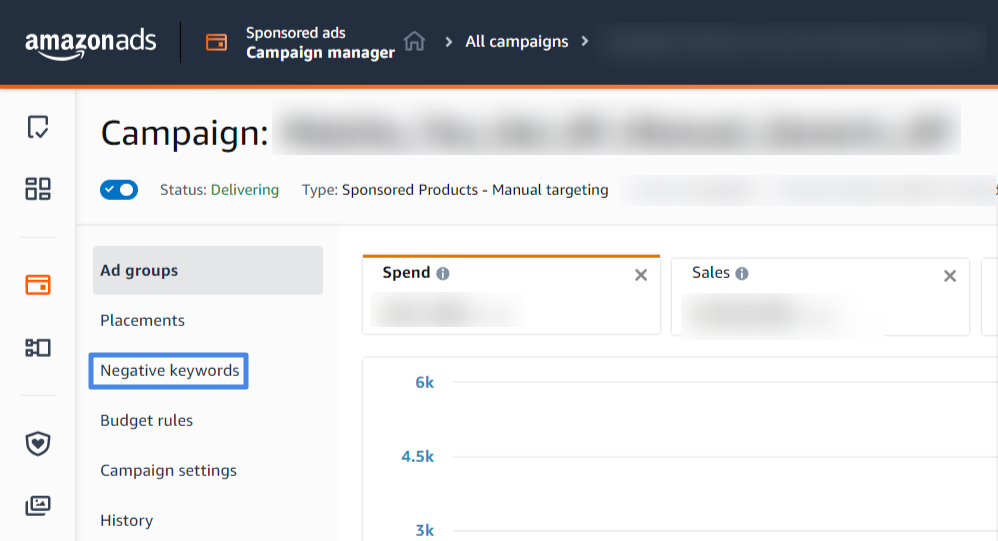The height and width of the screenshot is (541, 998).
Task: Remove the Sales metric card
Action: (950, 276)
